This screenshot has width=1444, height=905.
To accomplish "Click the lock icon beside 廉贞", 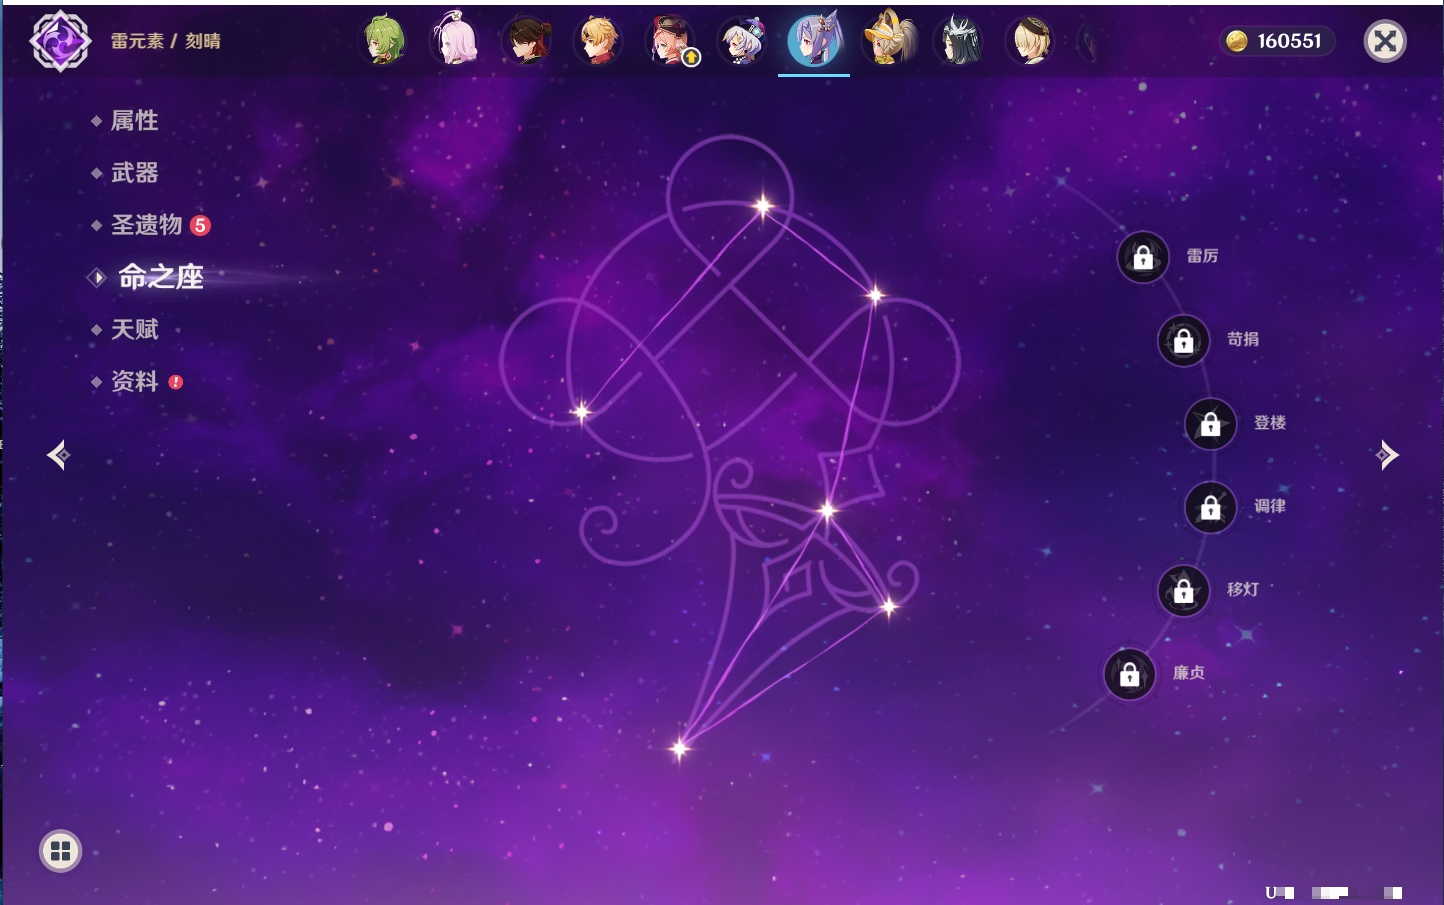I will [x=1130, y=674].
